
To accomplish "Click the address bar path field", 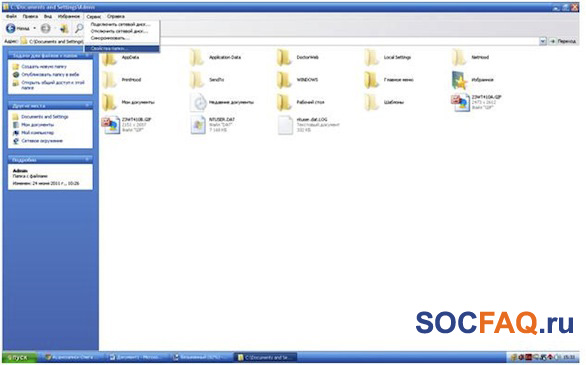I will pyautogui.click(x=280, y=41).
